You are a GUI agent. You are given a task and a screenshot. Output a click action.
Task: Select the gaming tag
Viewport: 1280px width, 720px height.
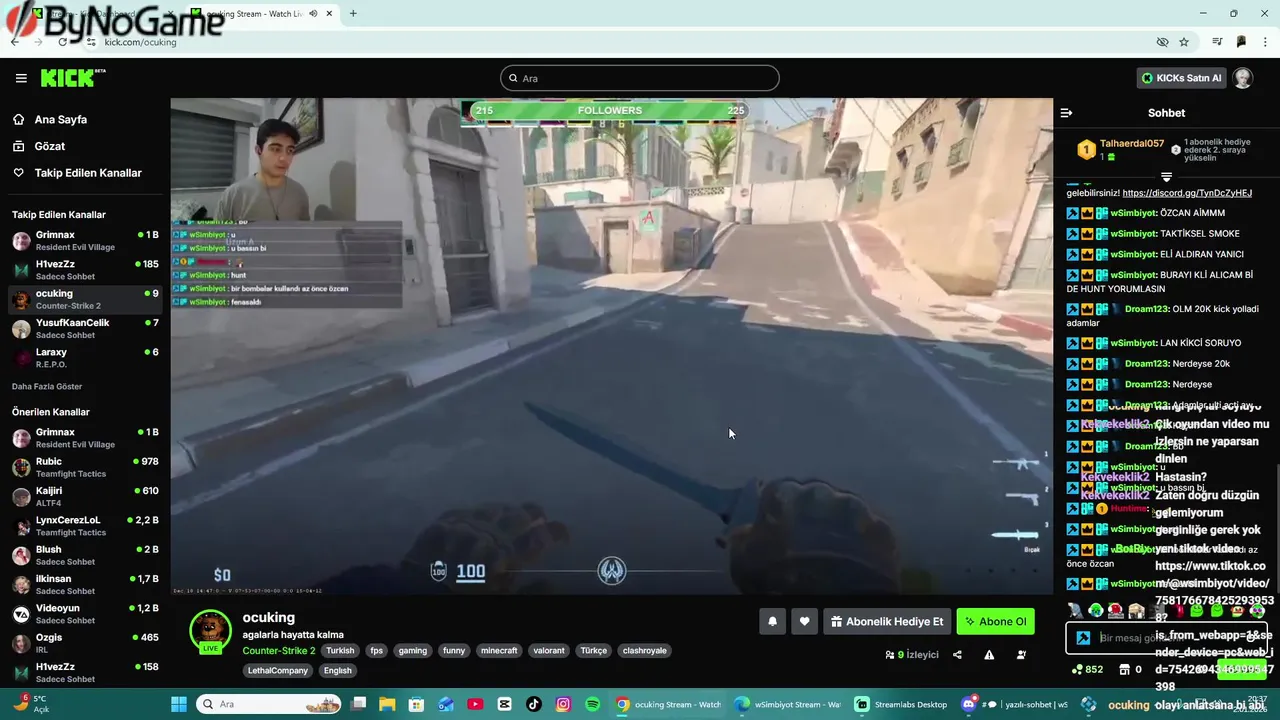[x=413, y=650]
